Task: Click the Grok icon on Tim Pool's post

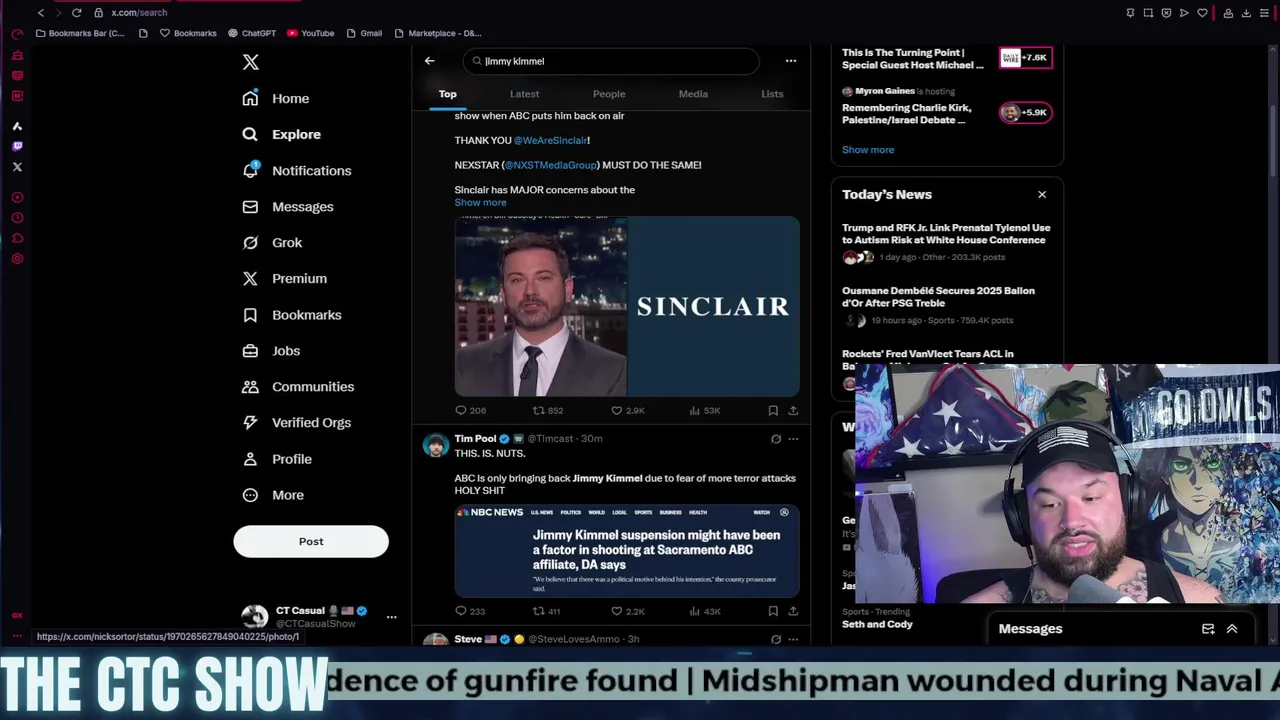Action: coord(775,438)
